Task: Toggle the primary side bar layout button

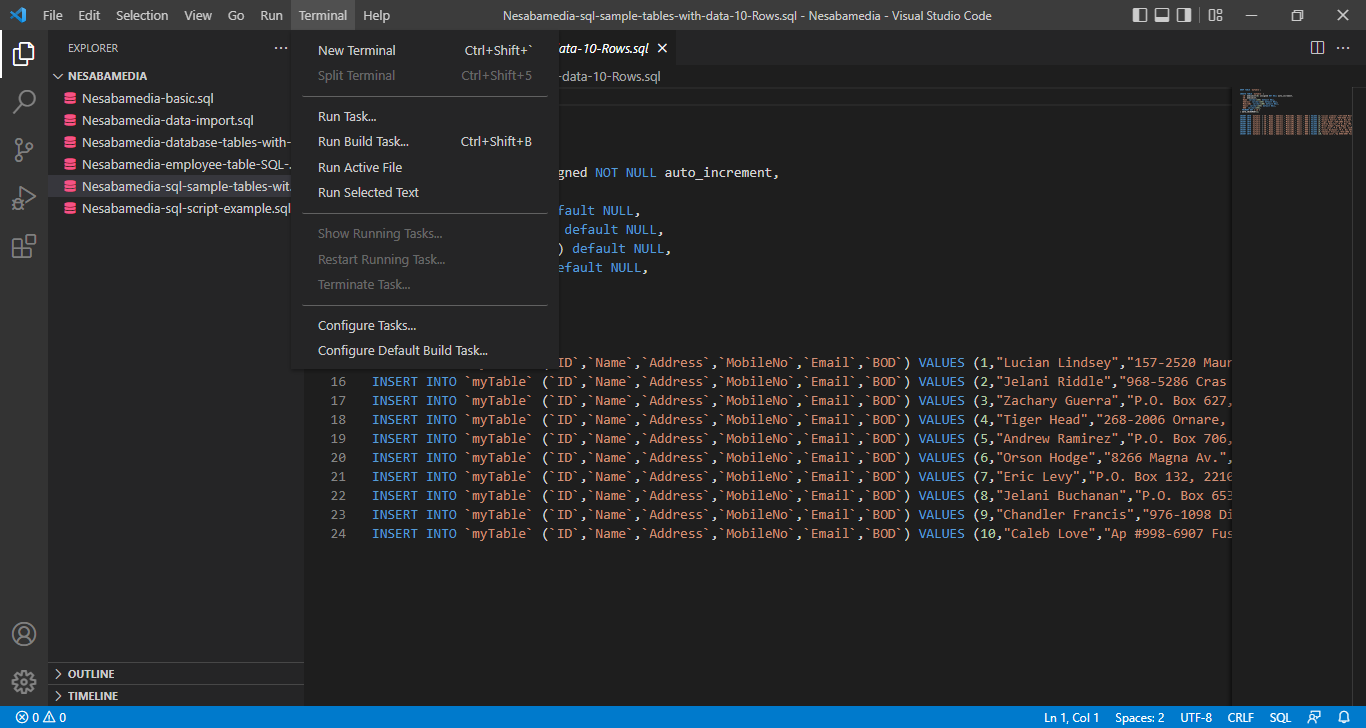Action: click(1140, 15)
